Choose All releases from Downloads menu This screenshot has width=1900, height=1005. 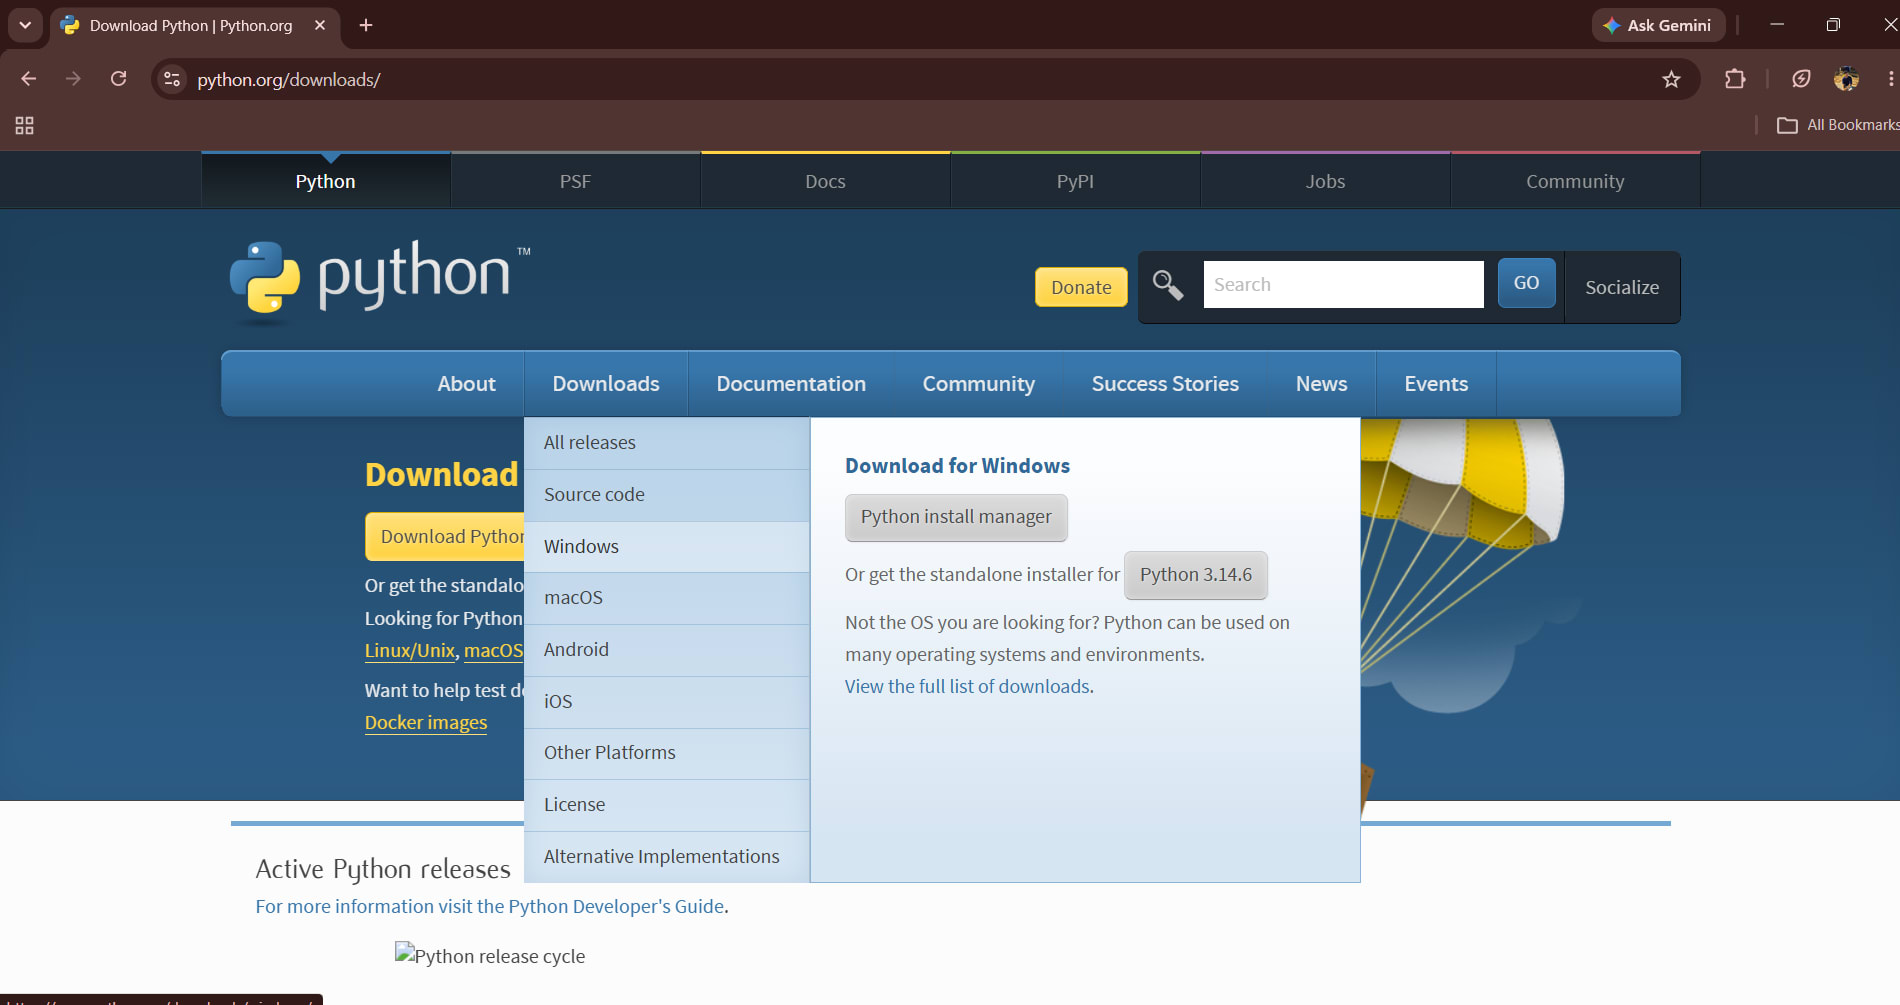667,443
